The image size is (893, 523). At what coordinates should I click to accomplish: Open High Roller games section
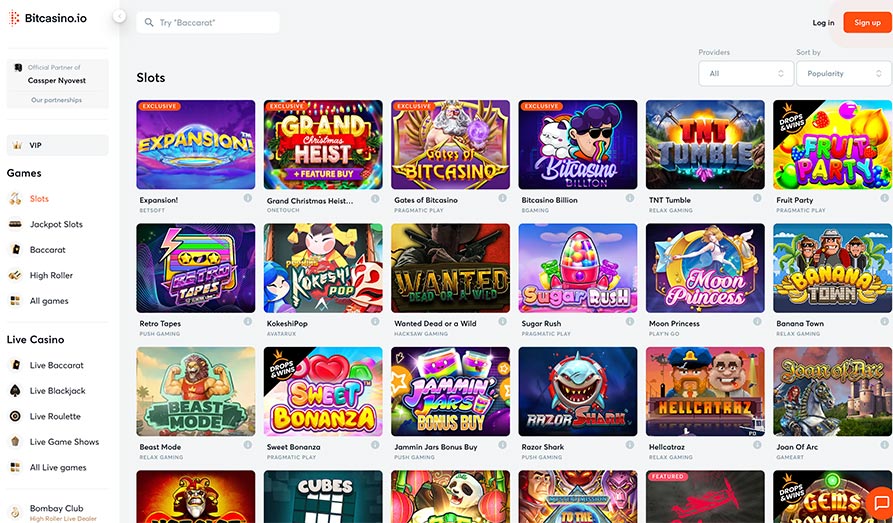point(51,275)
